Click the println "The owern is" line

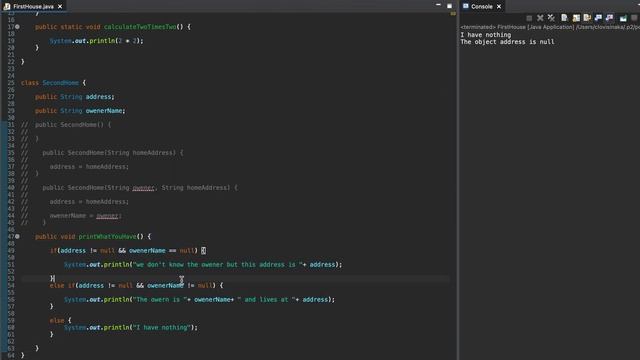(x=199, y=299)
